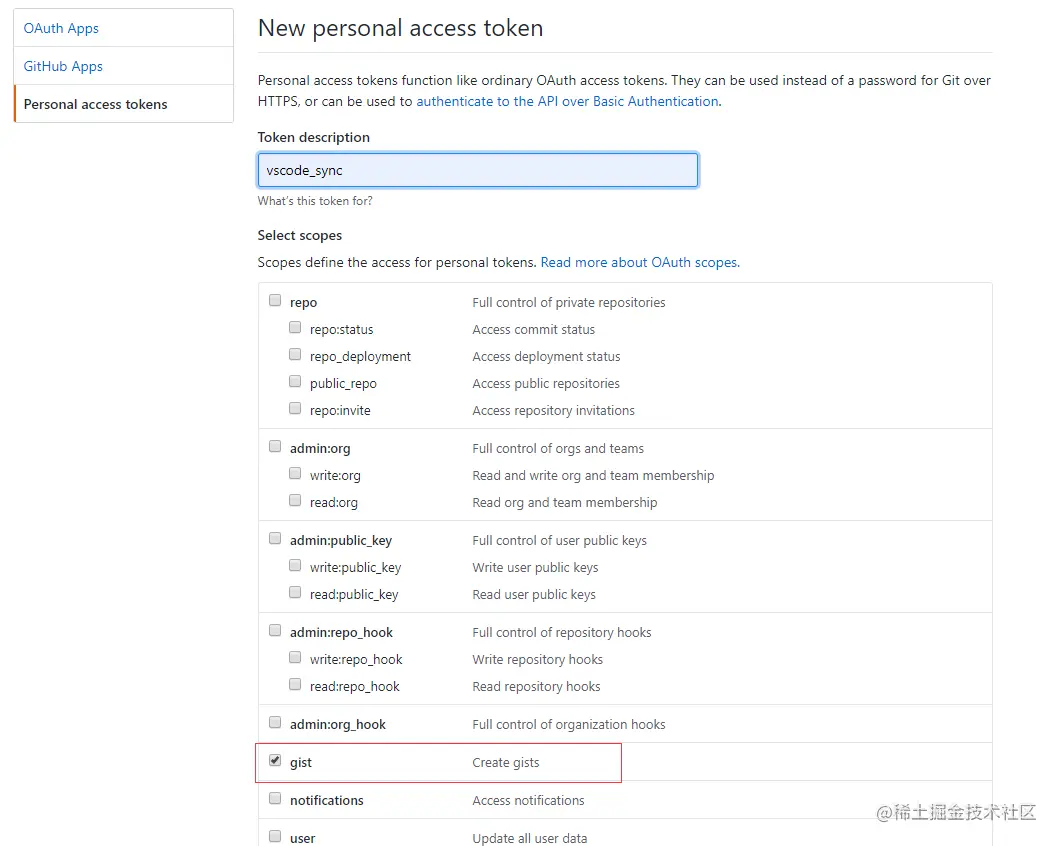
Task: Check the repo:status scope
Action: click(x=295, y=327)
